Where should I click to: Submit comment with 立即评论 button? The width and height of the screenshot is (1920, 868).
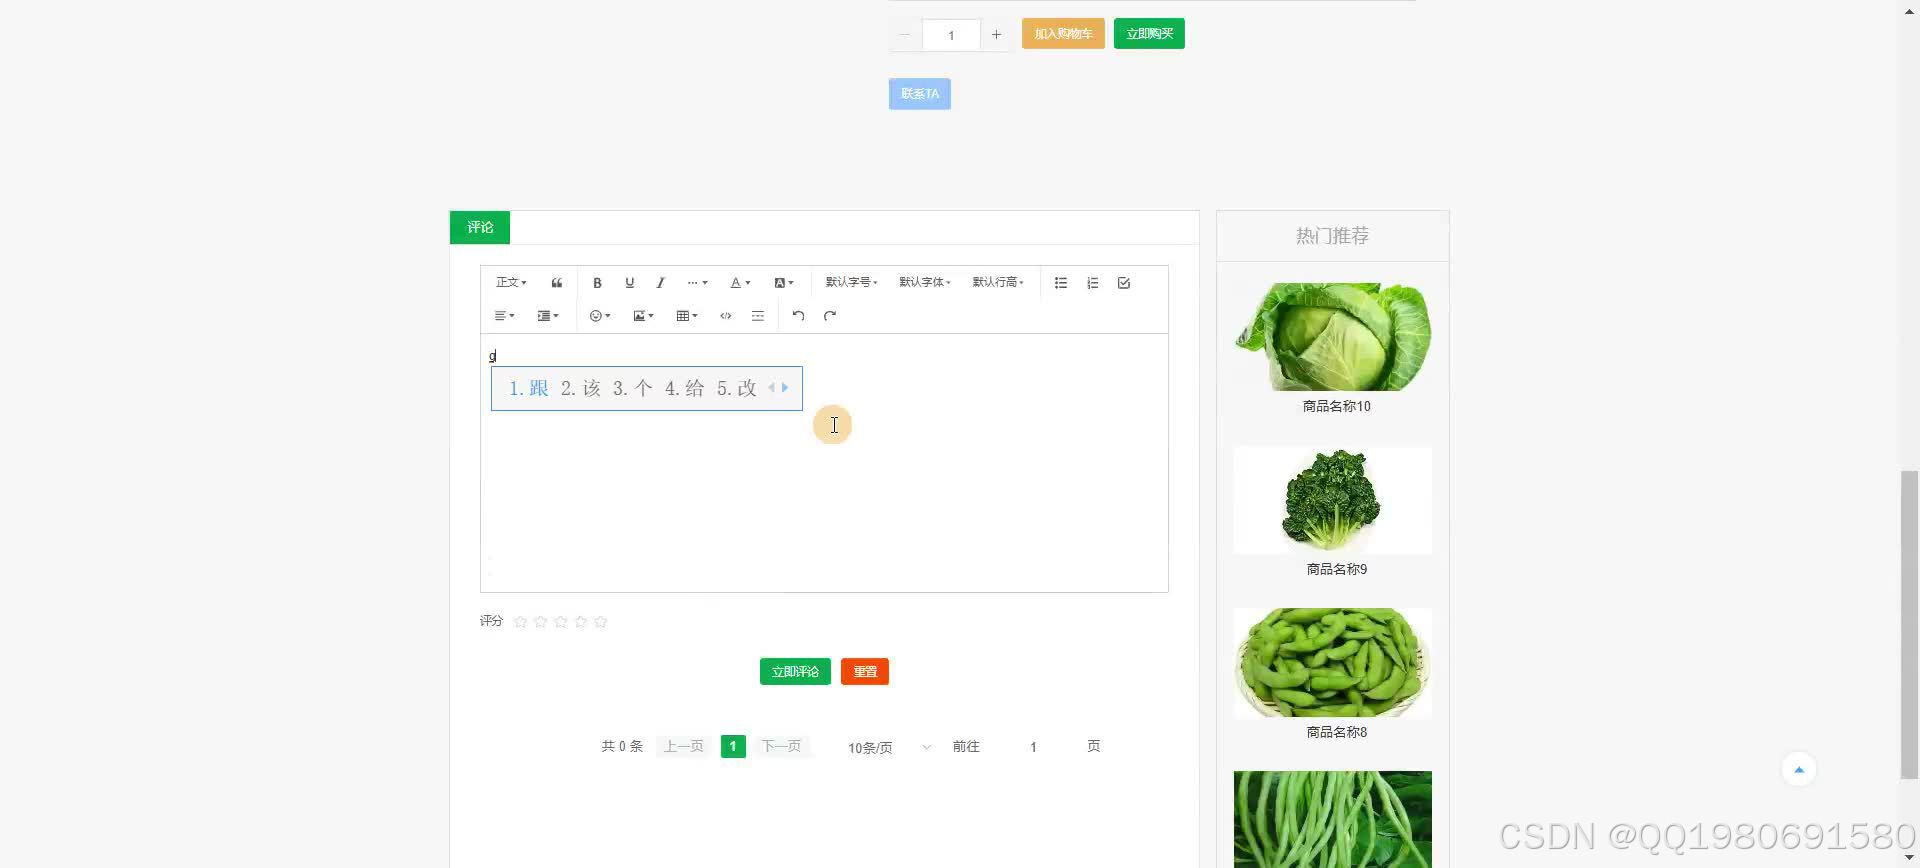795,672
